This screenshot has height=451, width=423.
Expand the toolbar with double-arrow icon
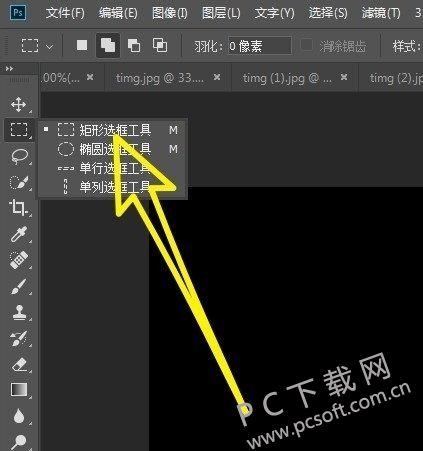[9, 69]
